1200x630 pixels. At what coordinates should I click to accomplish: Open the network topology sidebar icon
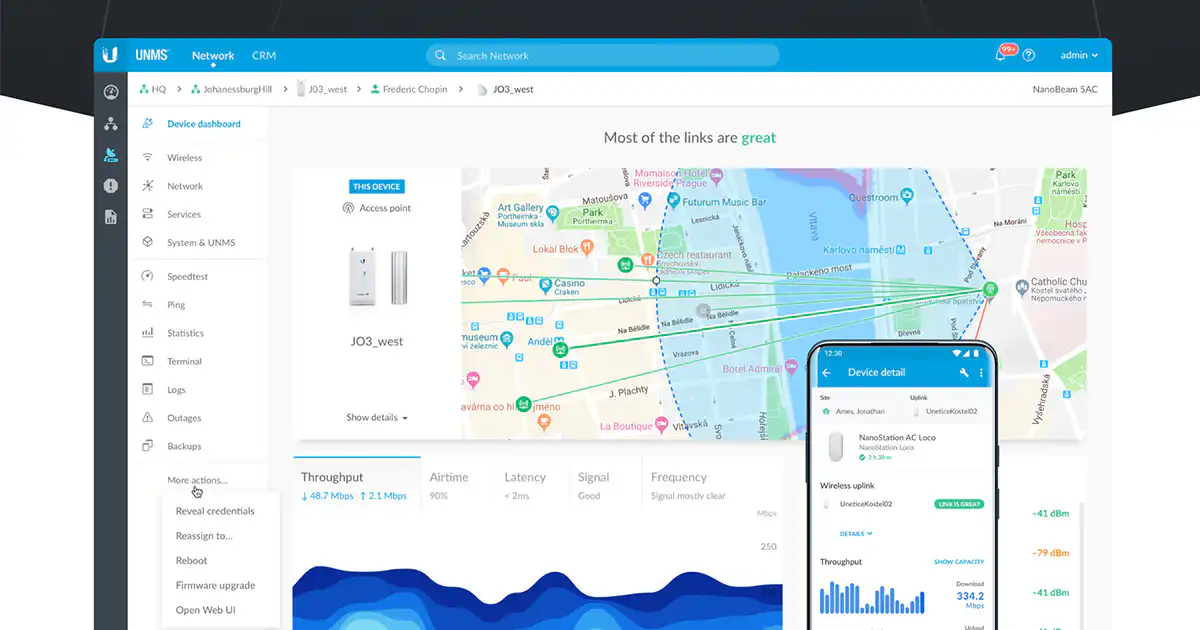tap(111, 124)
